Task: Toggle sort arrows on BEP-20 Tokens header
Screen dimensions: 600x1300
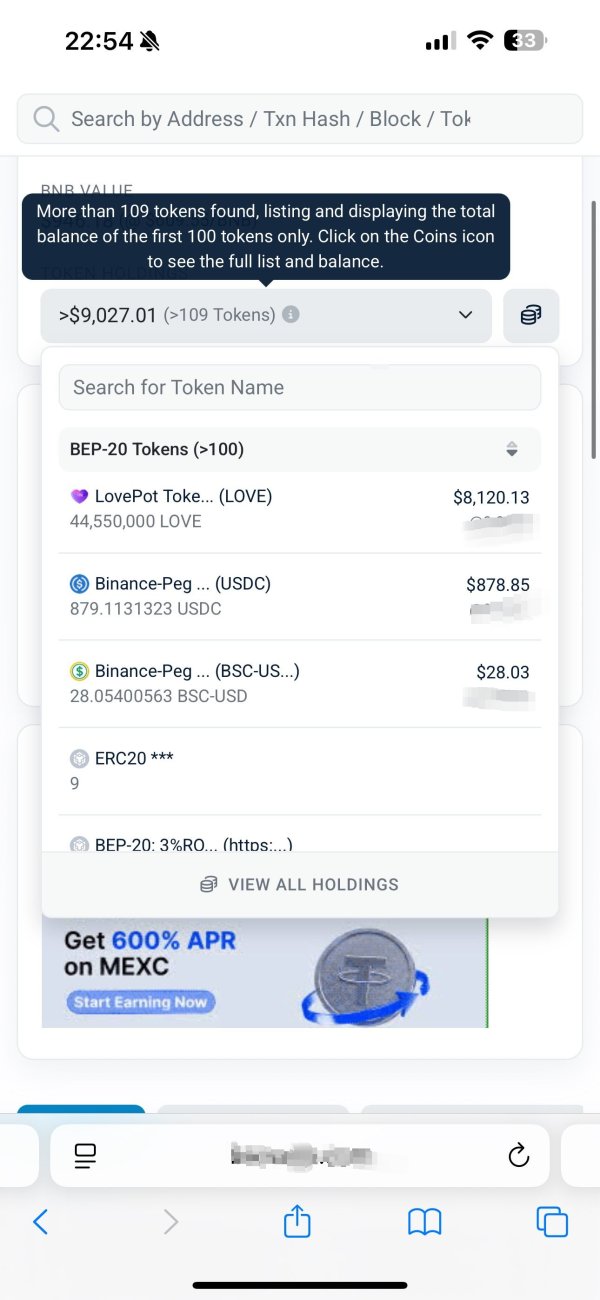Action: point(512,450)
